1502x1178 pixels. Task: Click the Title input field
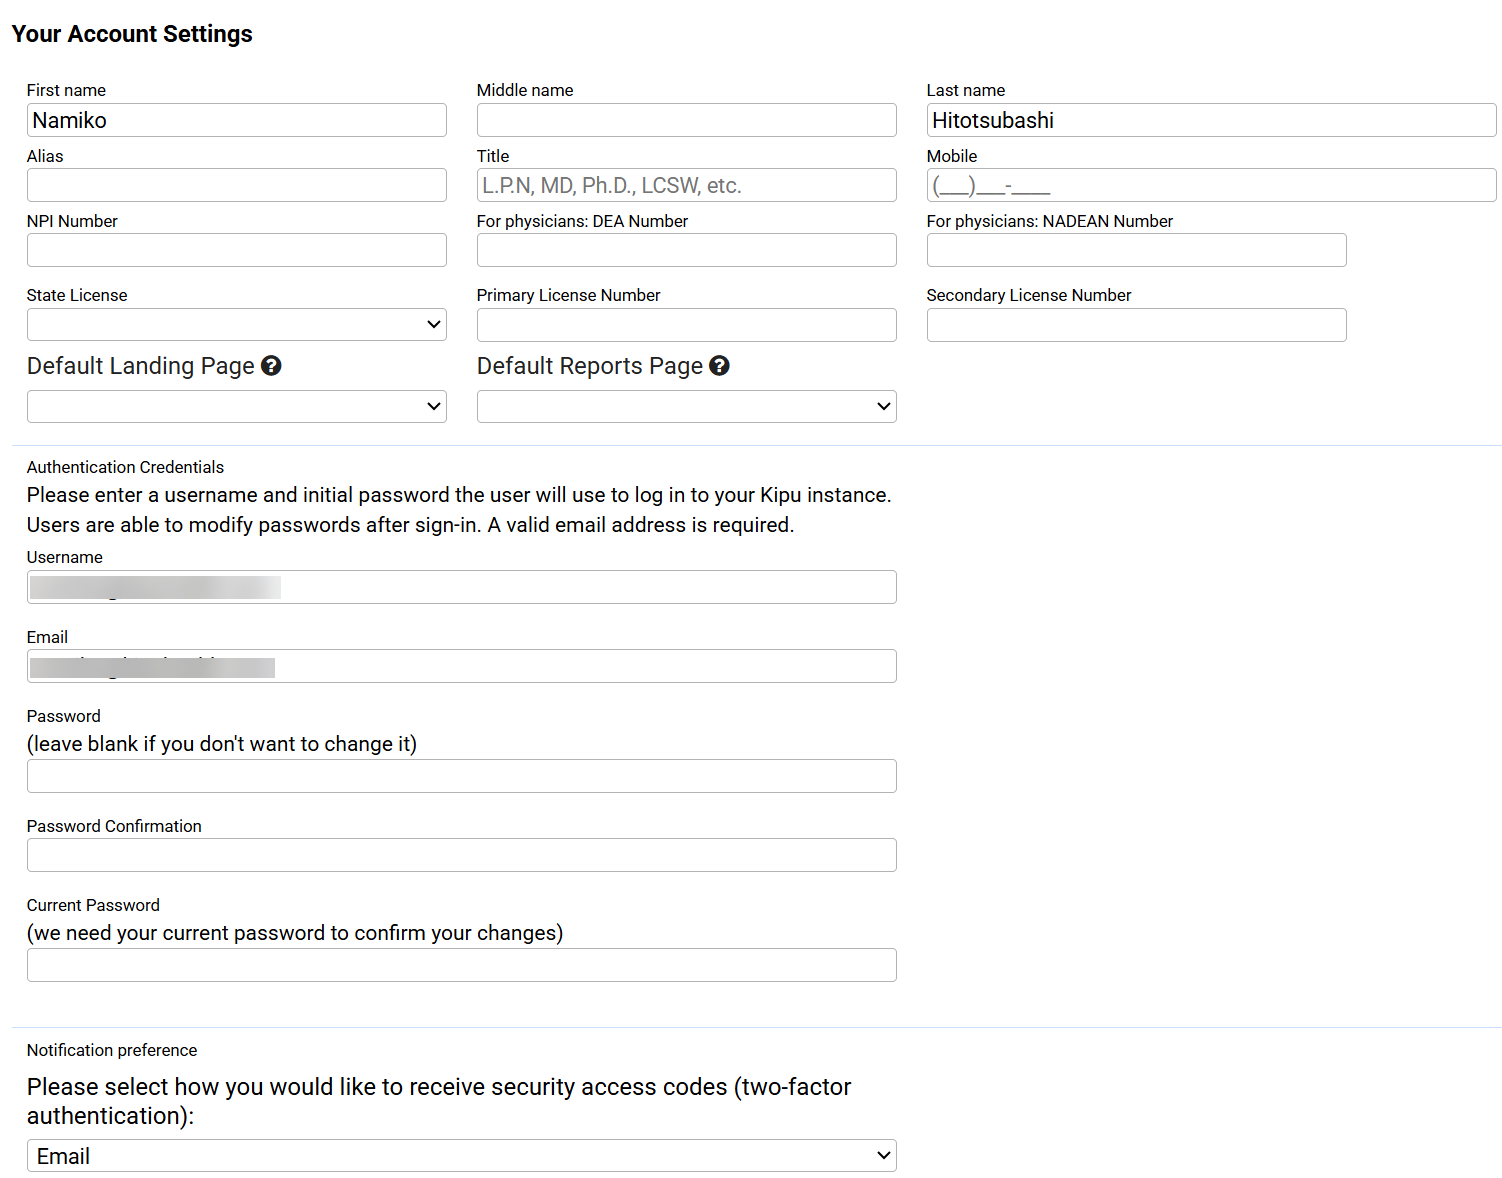686,185
